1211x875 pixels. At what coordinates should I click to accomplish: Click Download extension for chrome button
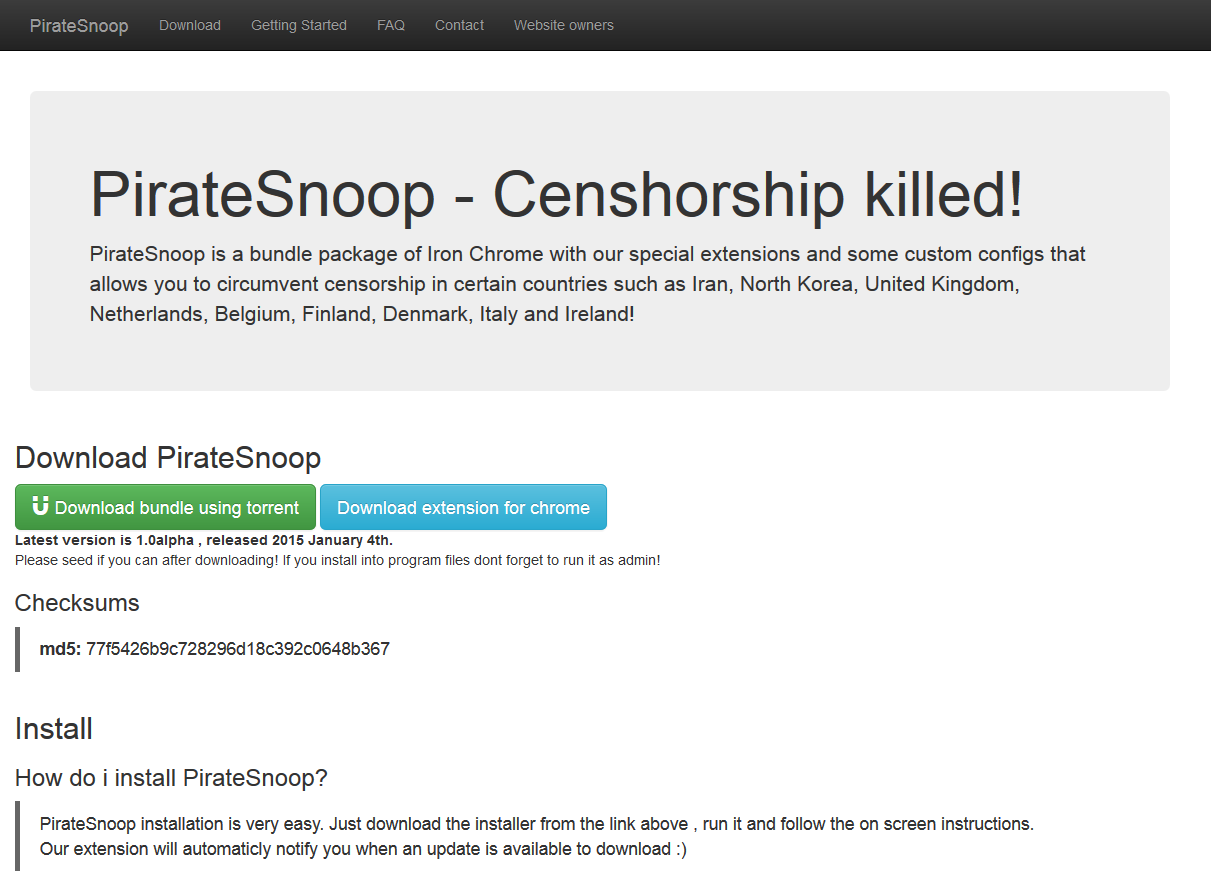[463, 507]
